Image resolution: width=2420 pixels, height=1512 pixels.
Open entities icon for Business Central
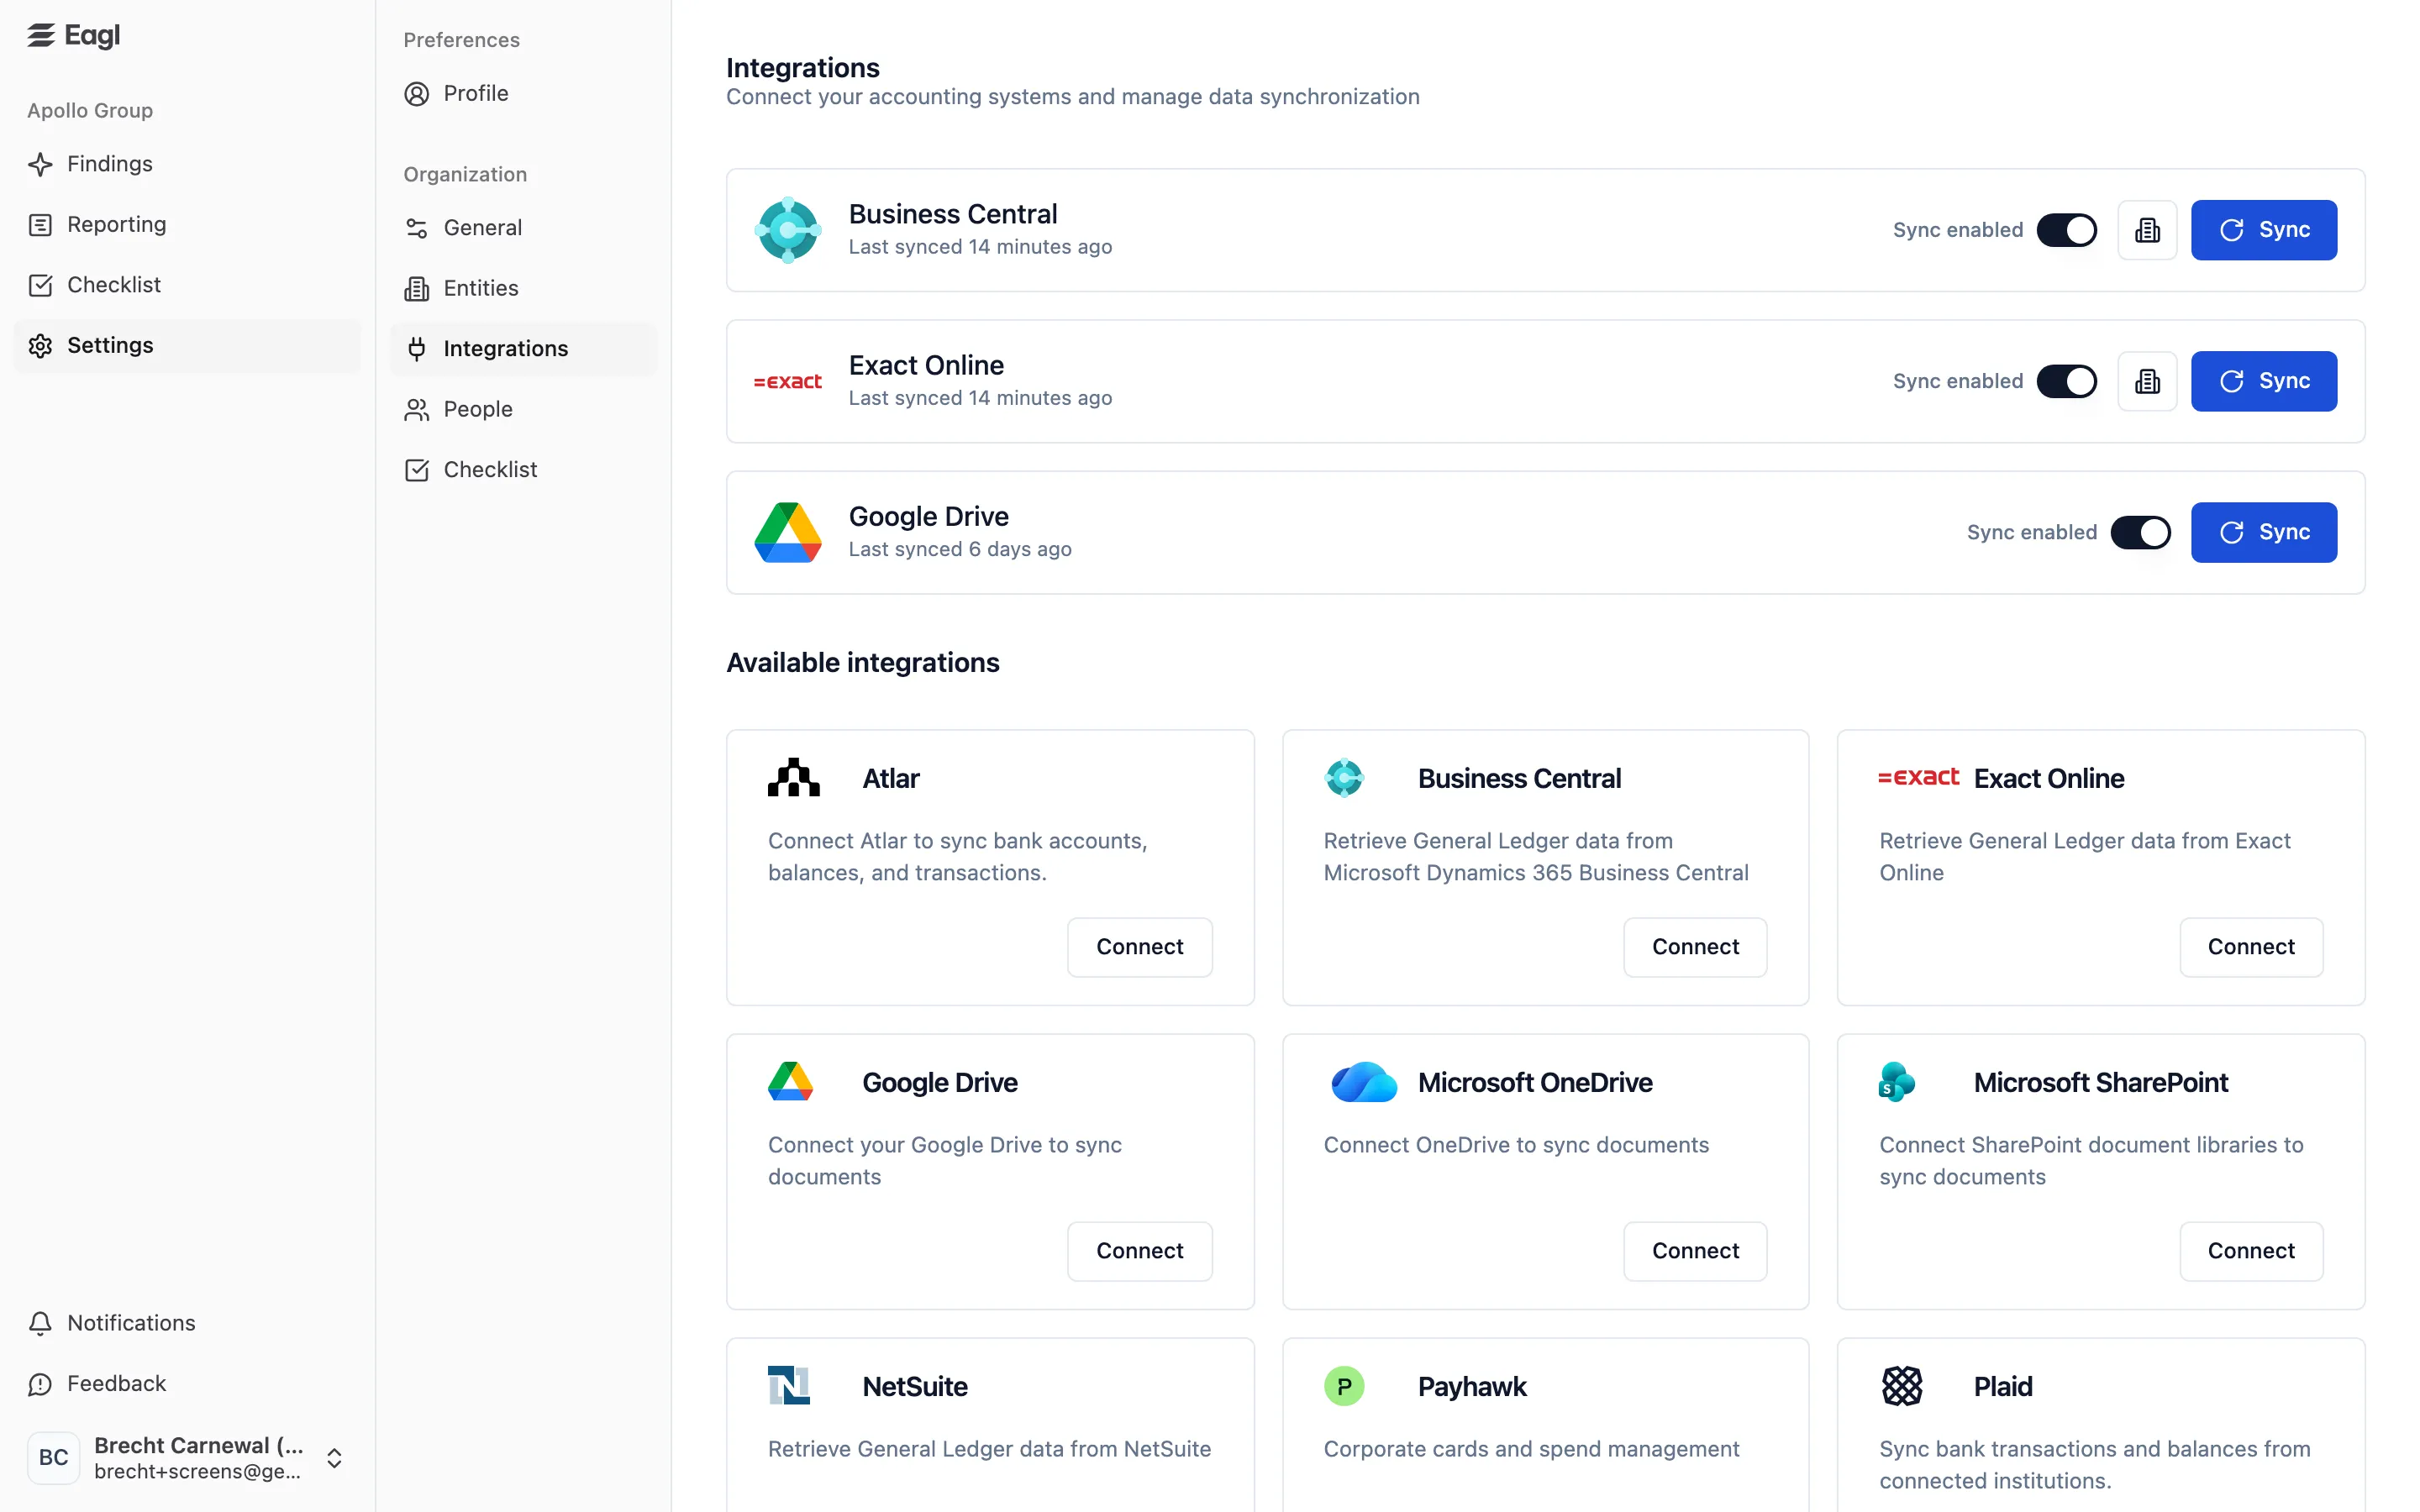2147,230
